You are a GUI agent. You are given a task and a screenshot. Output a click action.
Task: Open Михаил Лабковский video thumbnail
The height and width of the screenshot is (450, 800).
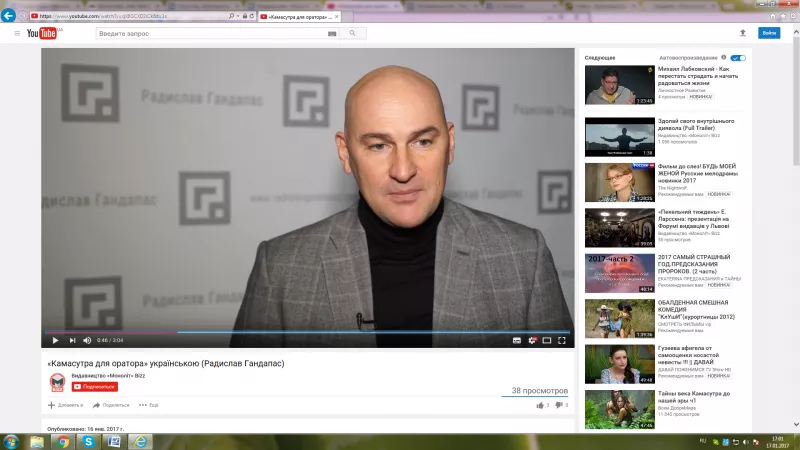tap(619, 85)
